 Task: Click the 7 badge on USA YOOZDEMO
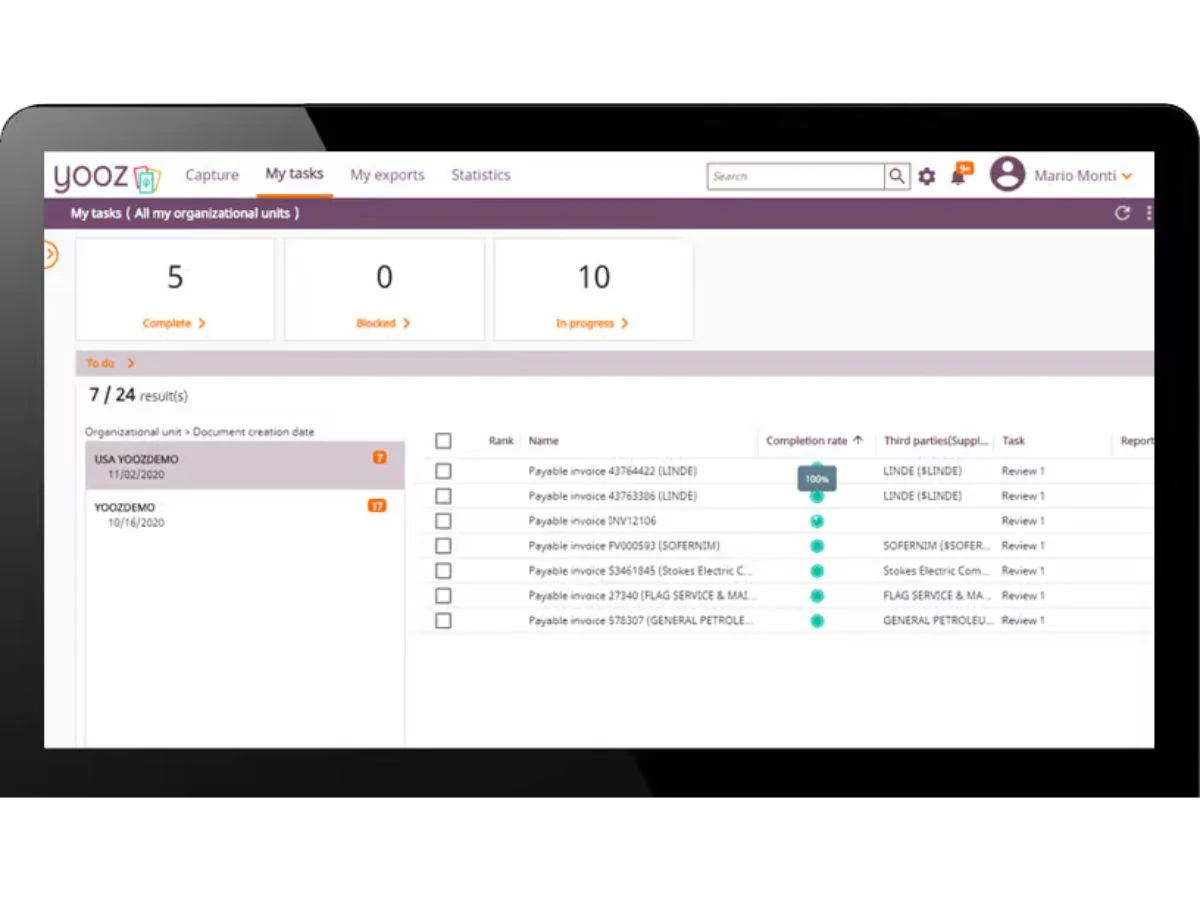(x=379, y=458)
